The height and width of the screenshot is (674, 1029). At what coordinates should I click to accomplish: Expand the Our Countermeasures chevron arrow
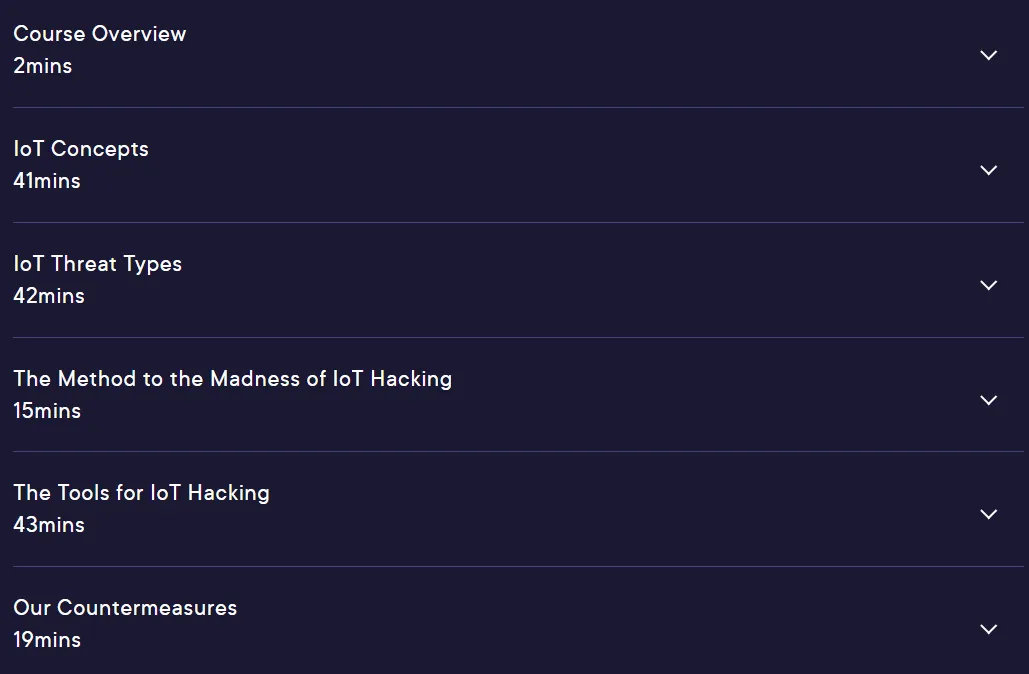(988, 629)
